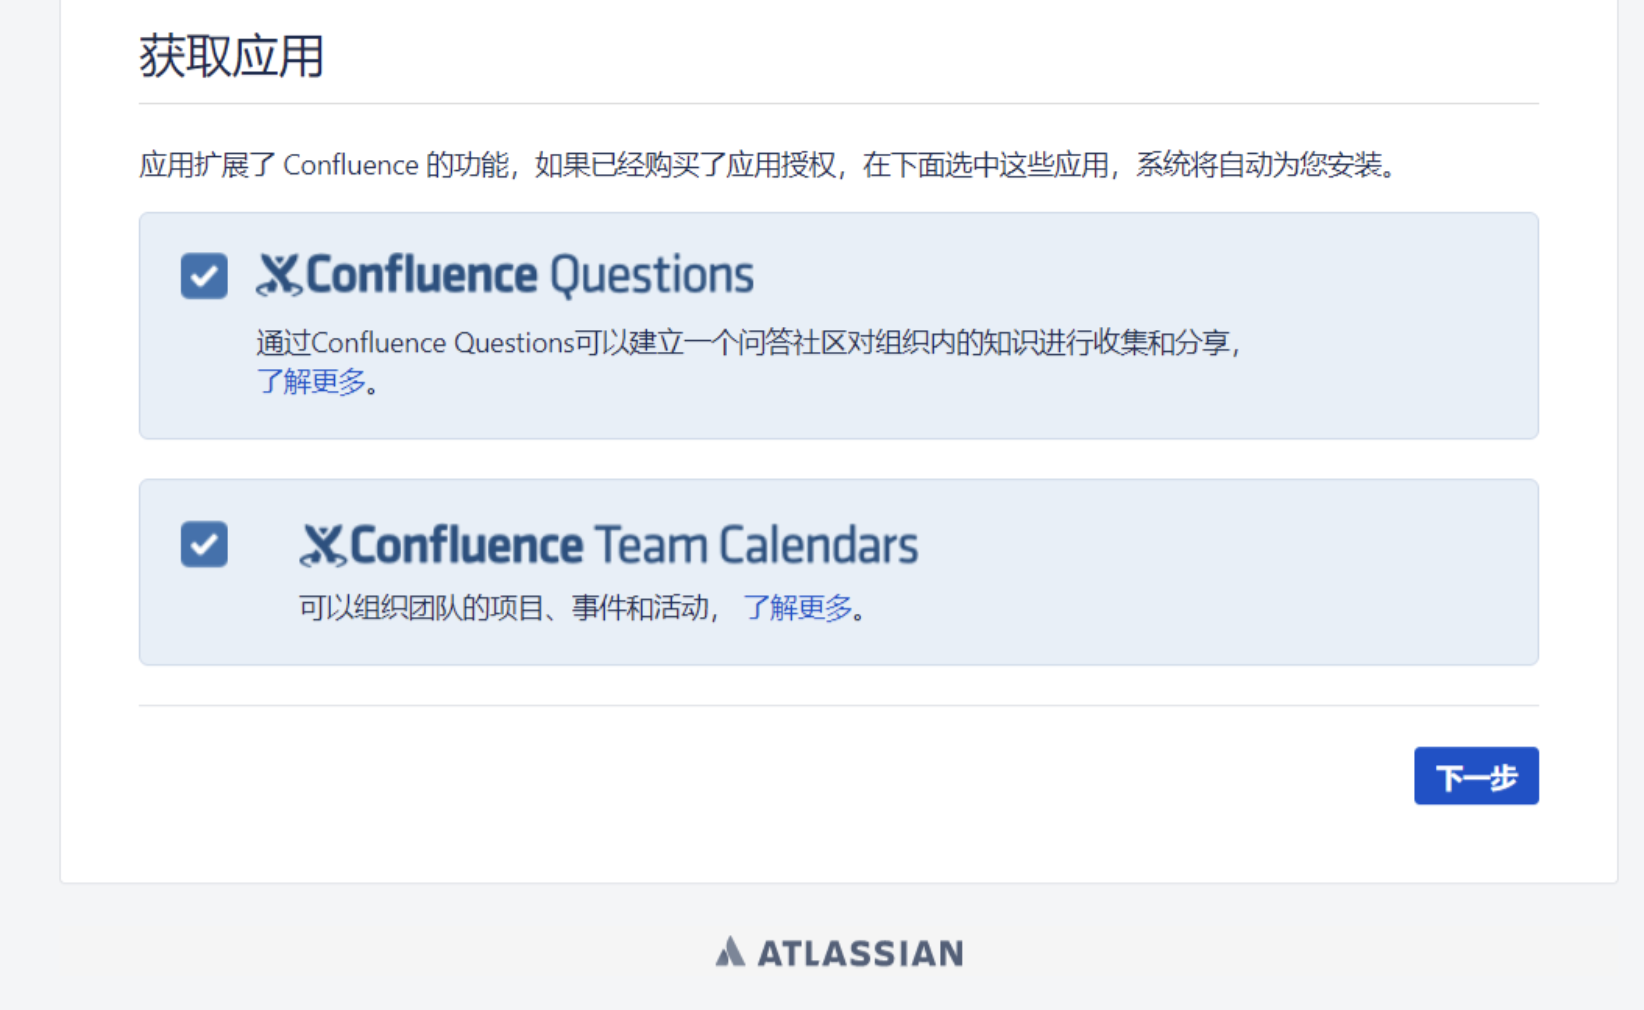This screenshot has width=1644, height=1010.
Task: Click the text 可以组织团队的项目、事件和活动
Action: 503,608
